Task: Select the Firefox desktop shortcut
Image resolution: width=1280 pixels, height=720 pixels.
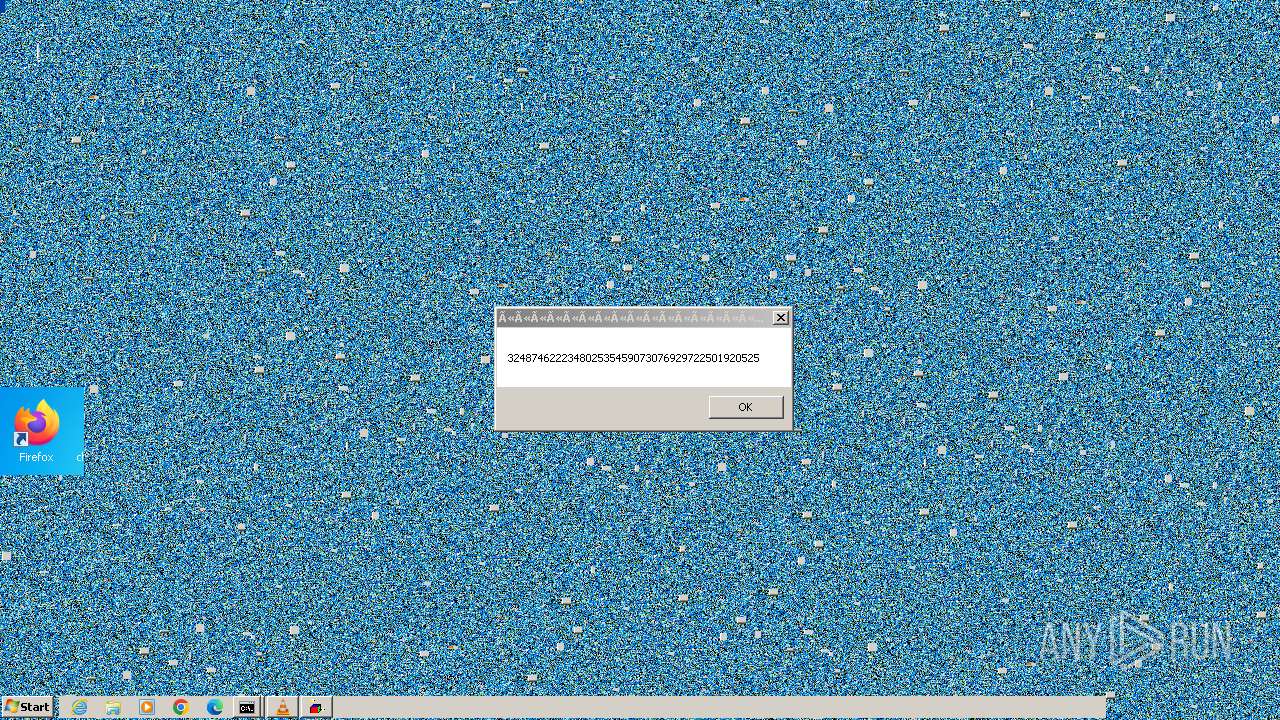Action: 37,431
